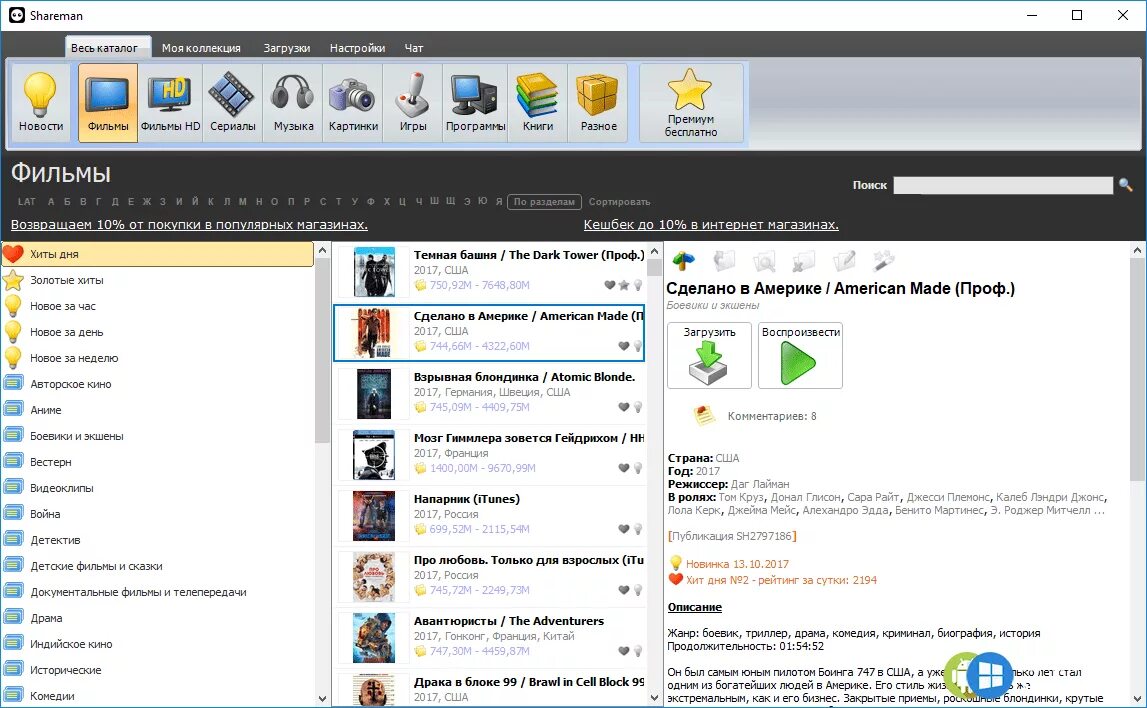Click inside the Поиск search field
This screenshot has width=1147, height=708.
tap(1003, 185)
